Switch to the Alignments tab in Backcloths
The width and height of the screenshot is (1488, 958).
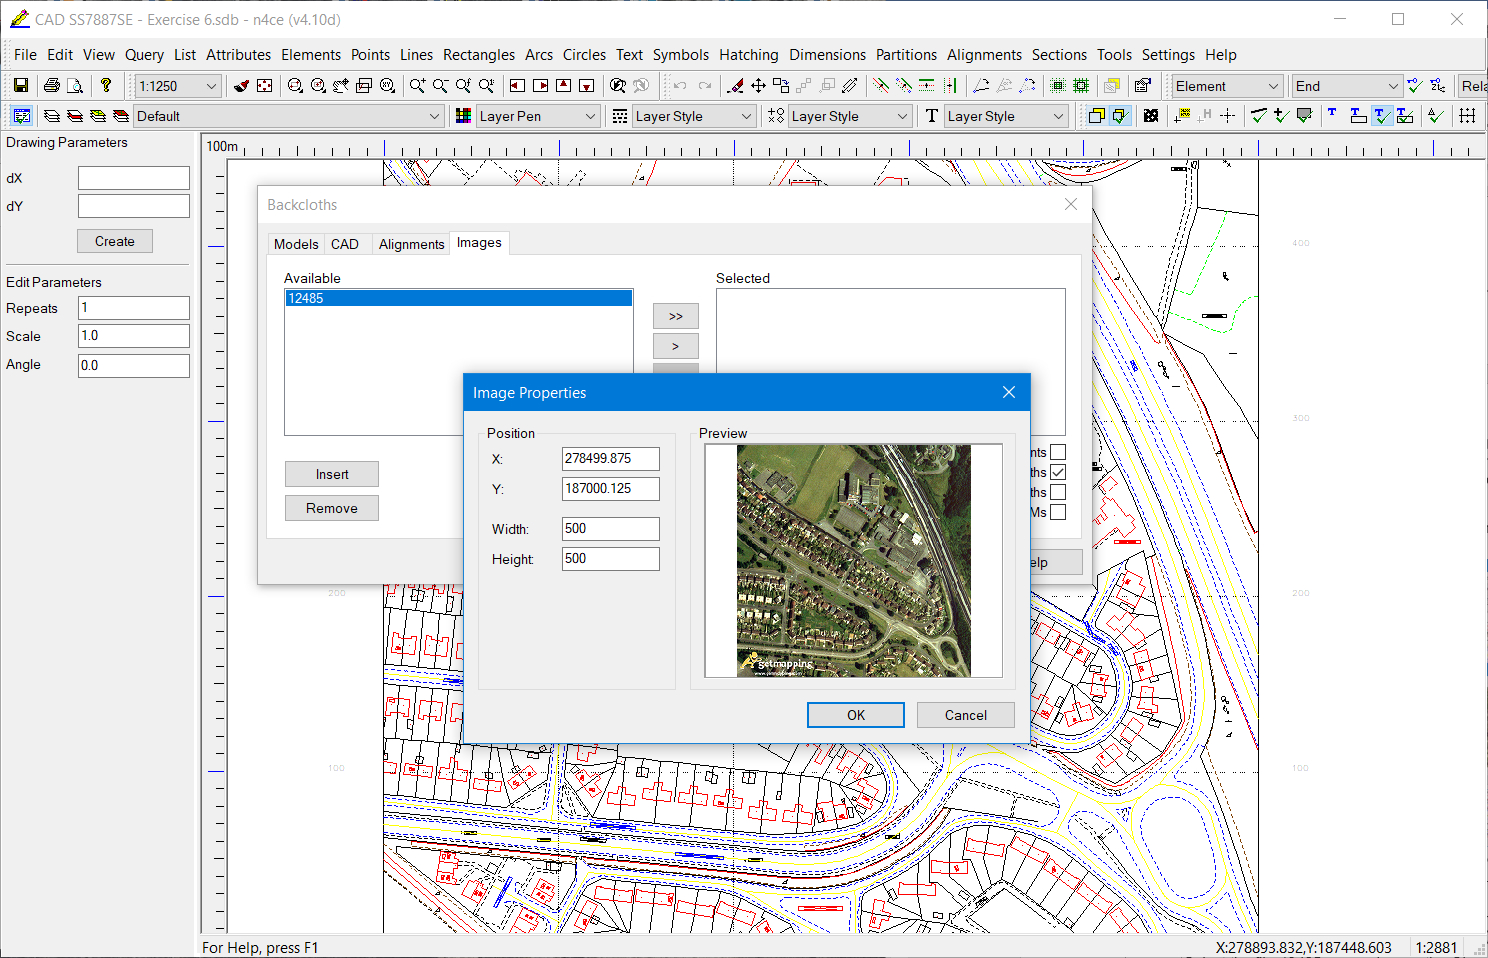click(x=411, y=244)
